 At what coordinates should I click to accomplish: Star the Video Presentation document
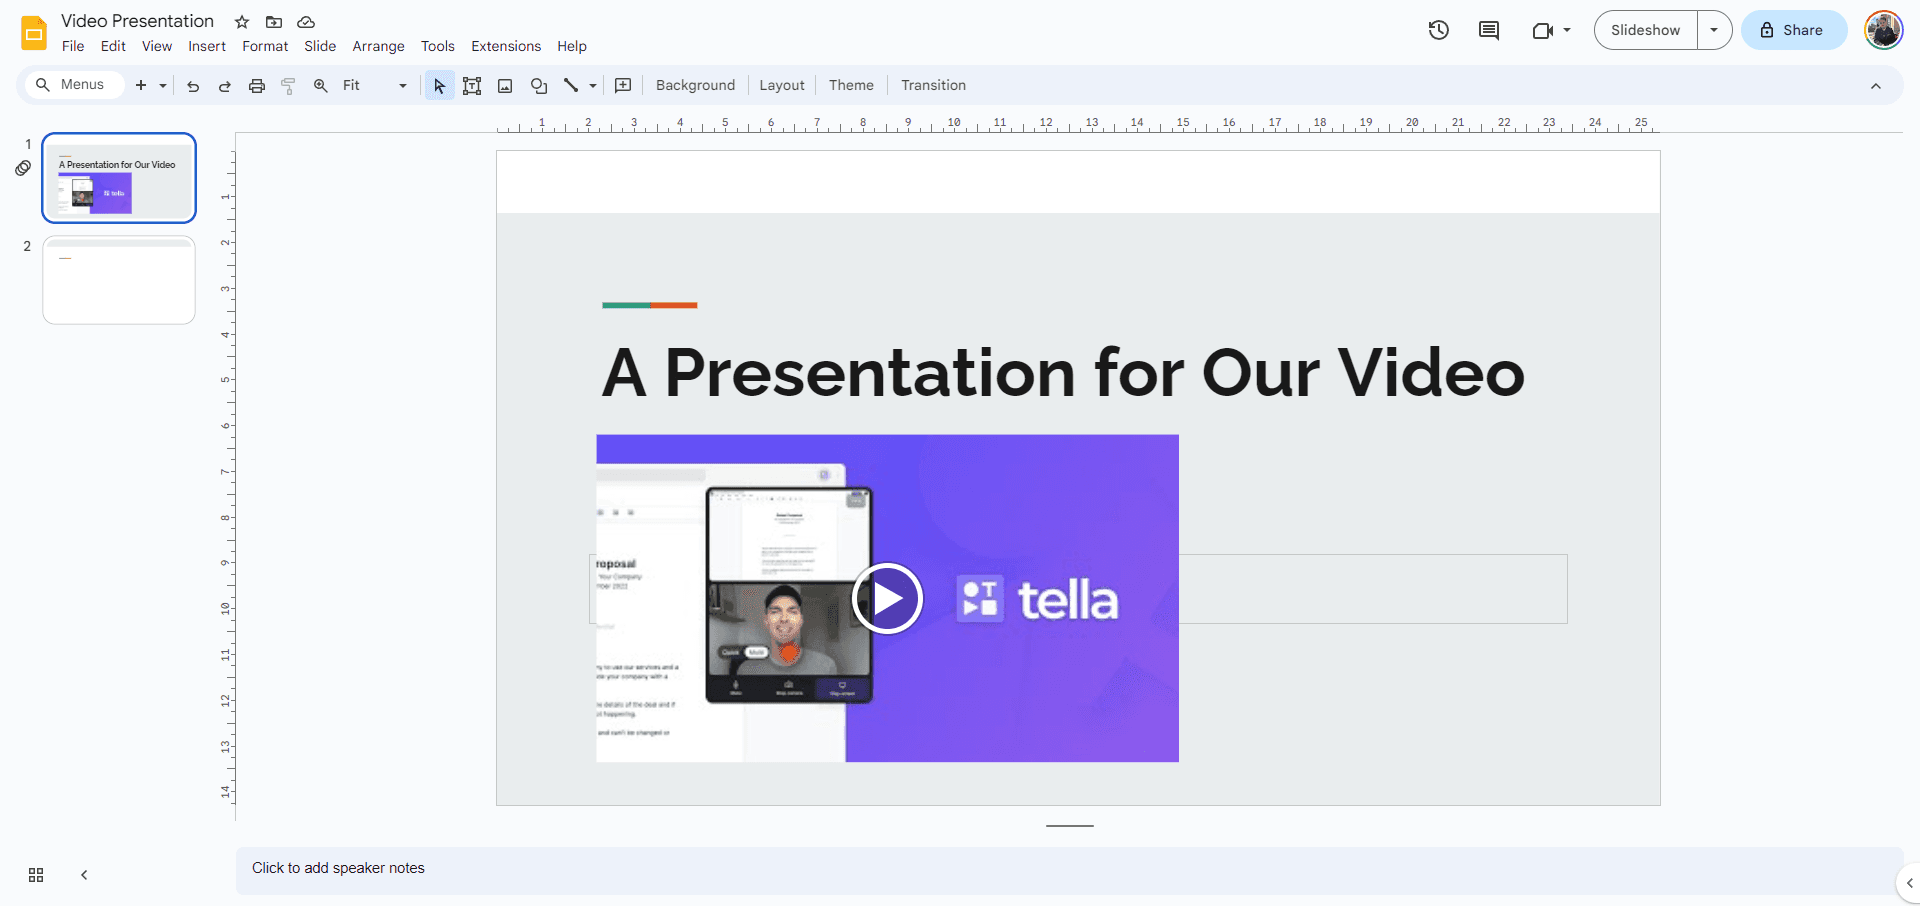click(242, 22)
